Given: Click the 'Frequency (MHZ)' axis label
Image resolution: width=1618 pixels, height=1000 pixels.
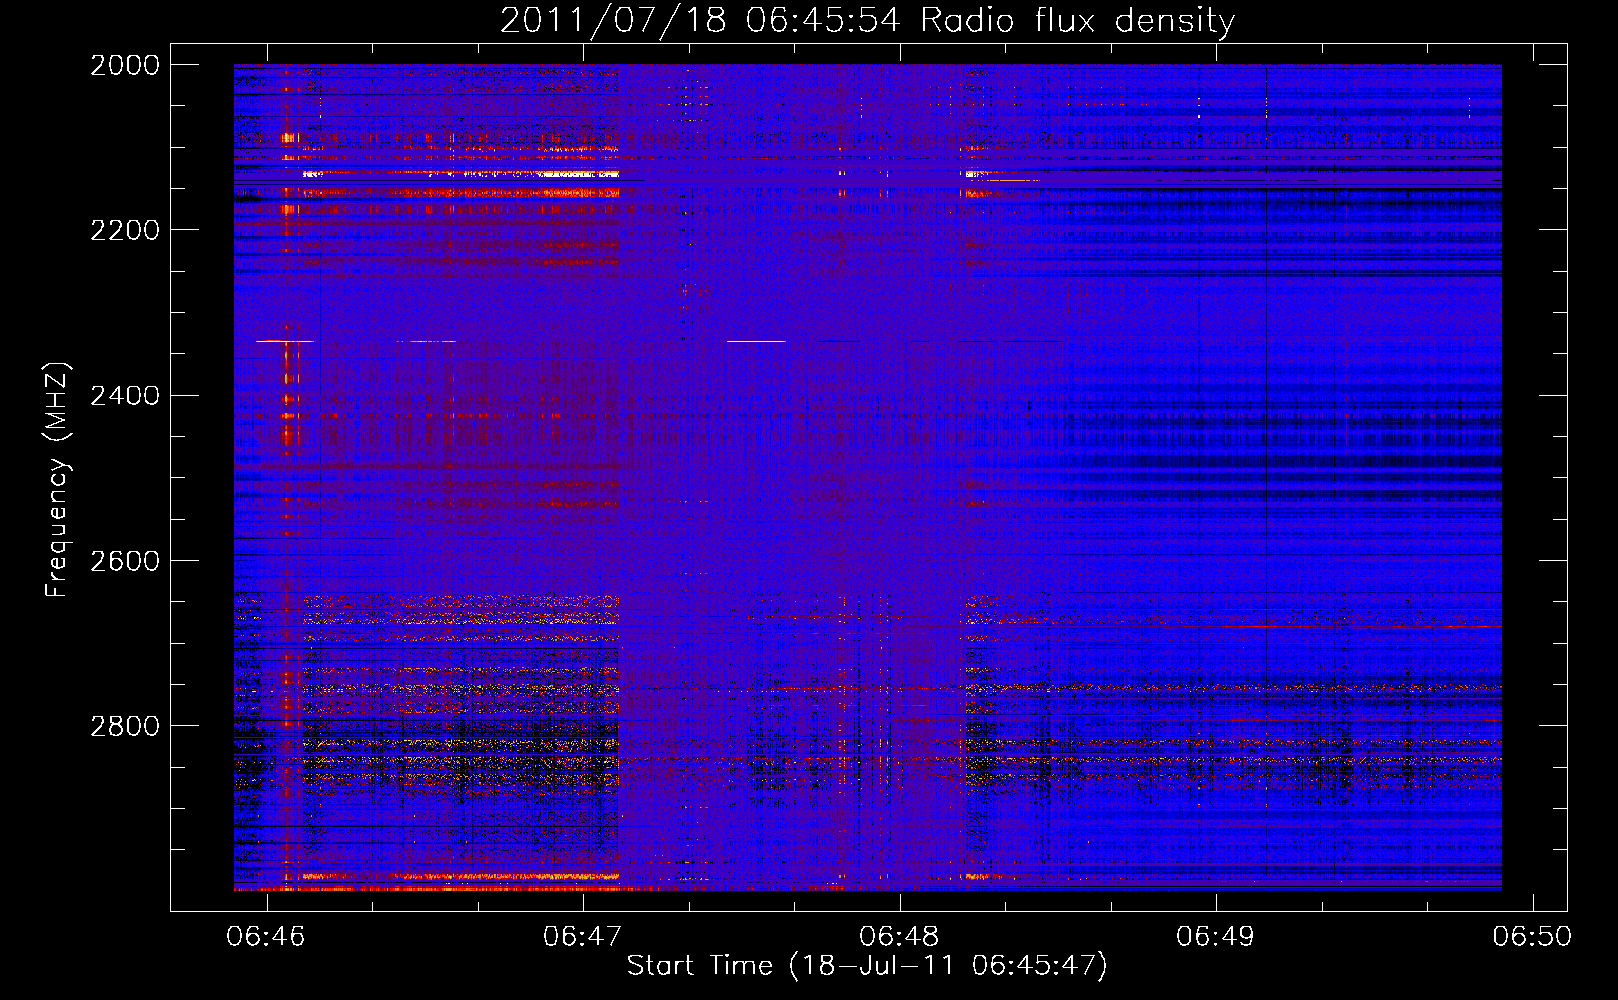Looking at the screenshot, I should pyautogui.click(x=58, y=480).
